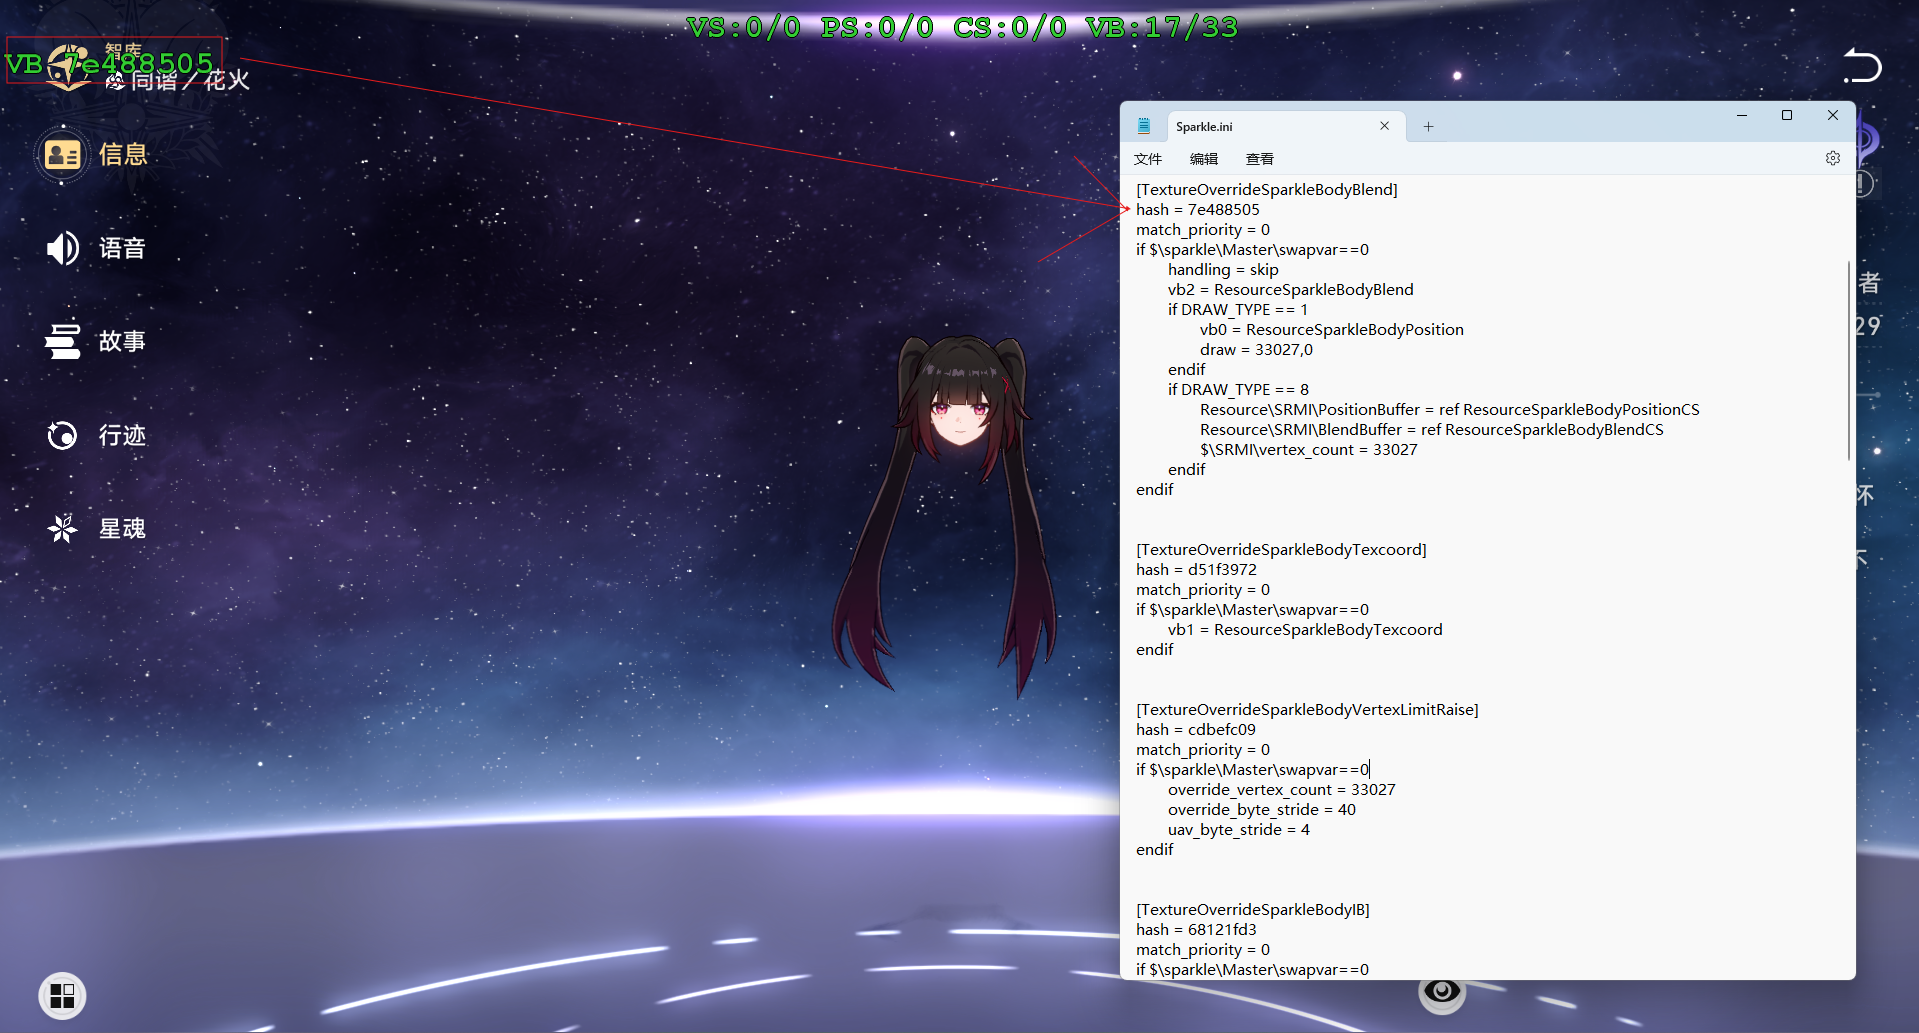Viewport: 1919px width, 1033px height.
Task: Click the line 'uav_byte_stride = 4'
Action: [1239, 830]
